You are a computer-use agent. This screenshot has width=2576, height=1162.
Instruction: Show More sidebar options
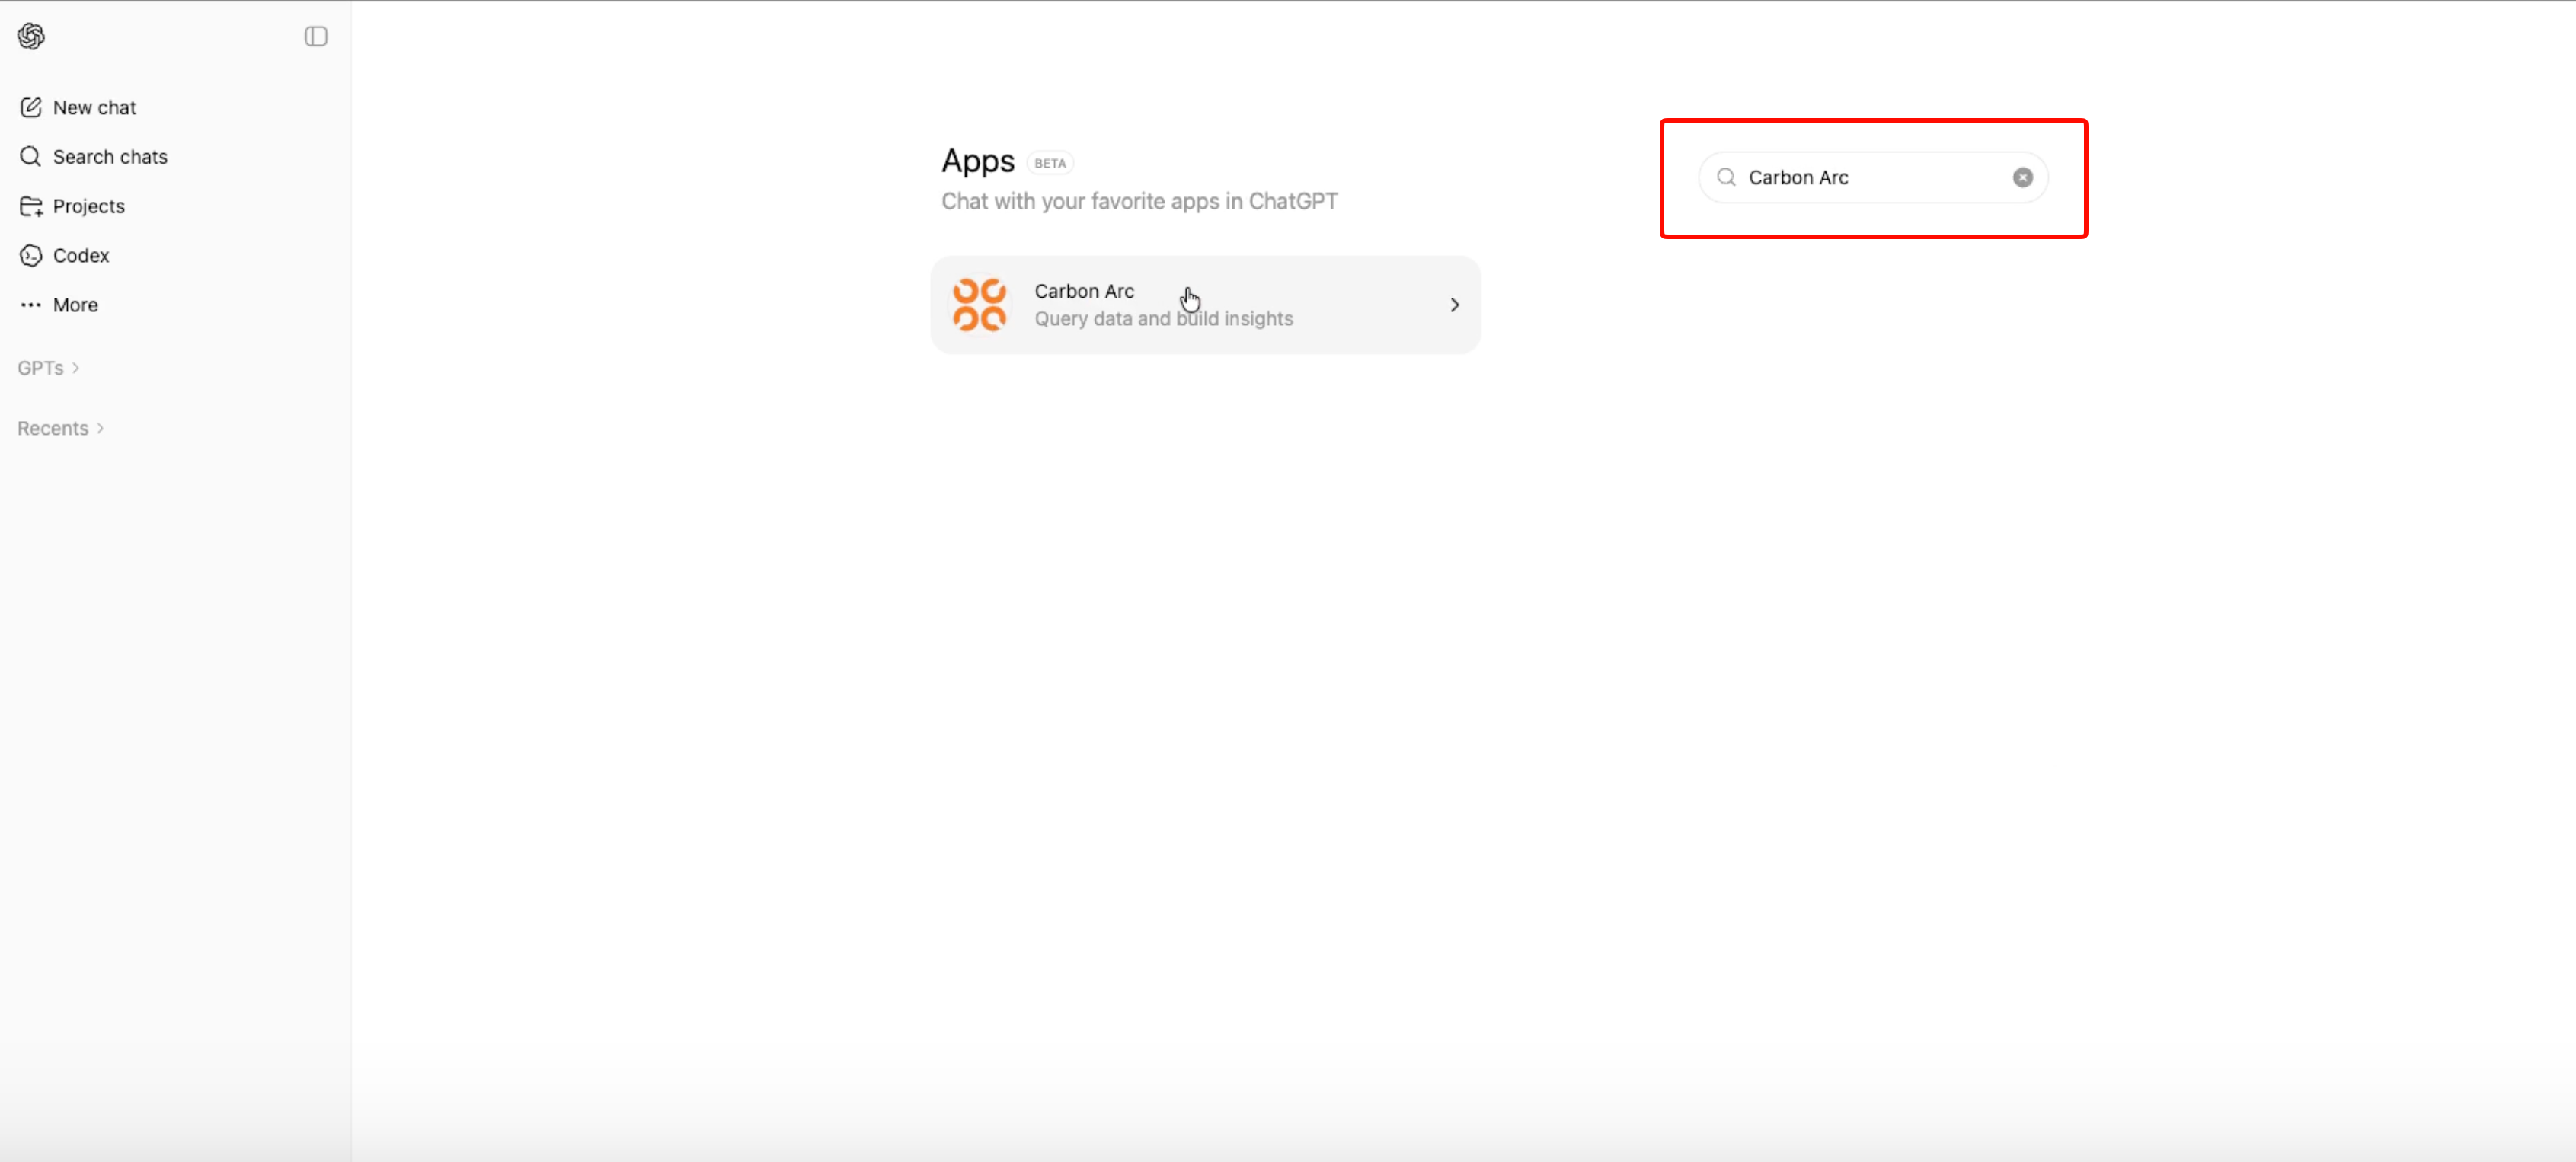59,305
